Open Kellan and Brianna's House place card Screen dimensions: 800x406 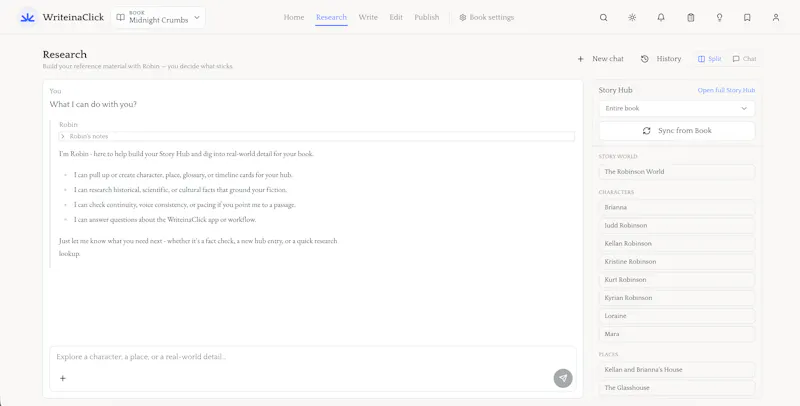coord(677,370)
